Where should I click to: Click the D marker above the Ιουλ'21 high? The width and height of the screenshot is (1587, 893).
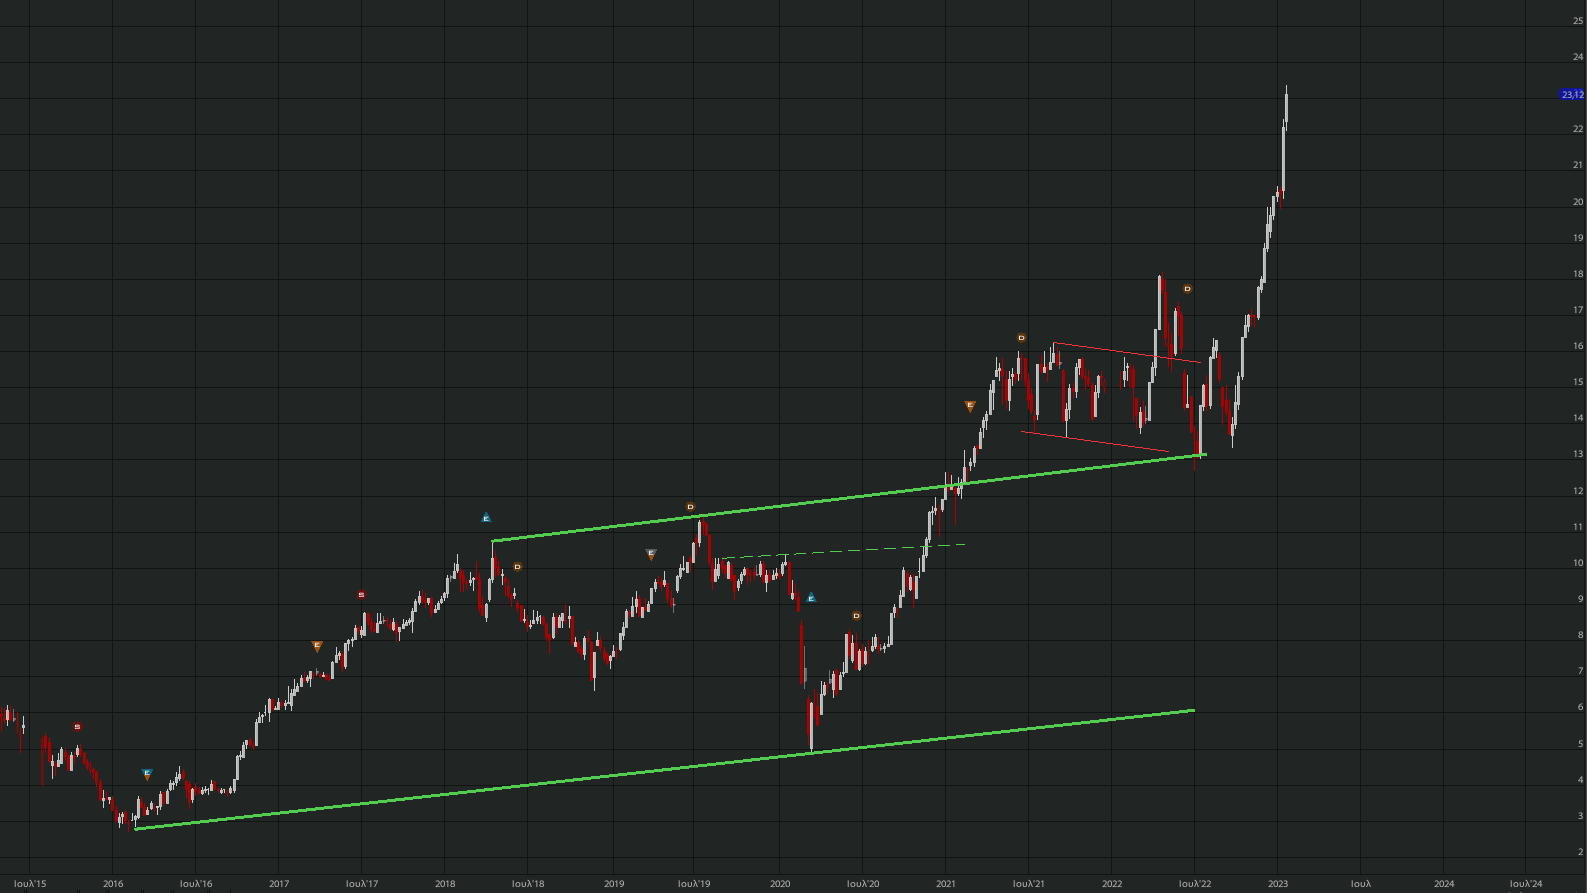[x=1021, y=338]
